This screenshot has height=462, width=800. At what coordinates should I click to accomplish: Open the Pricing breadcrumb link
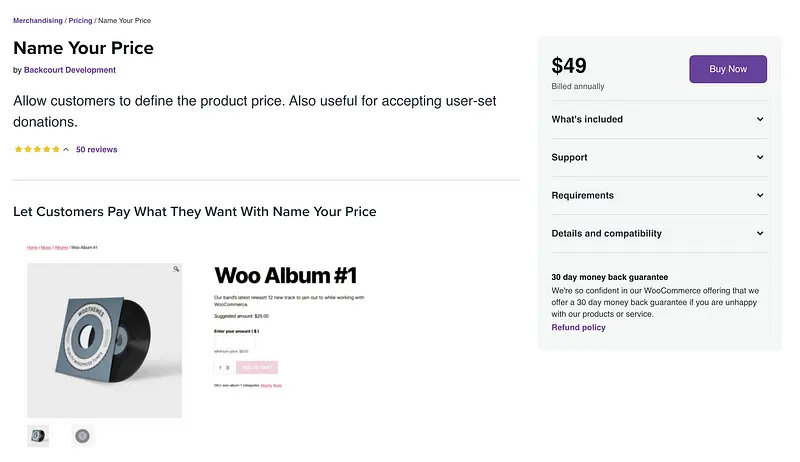[80, 20]
